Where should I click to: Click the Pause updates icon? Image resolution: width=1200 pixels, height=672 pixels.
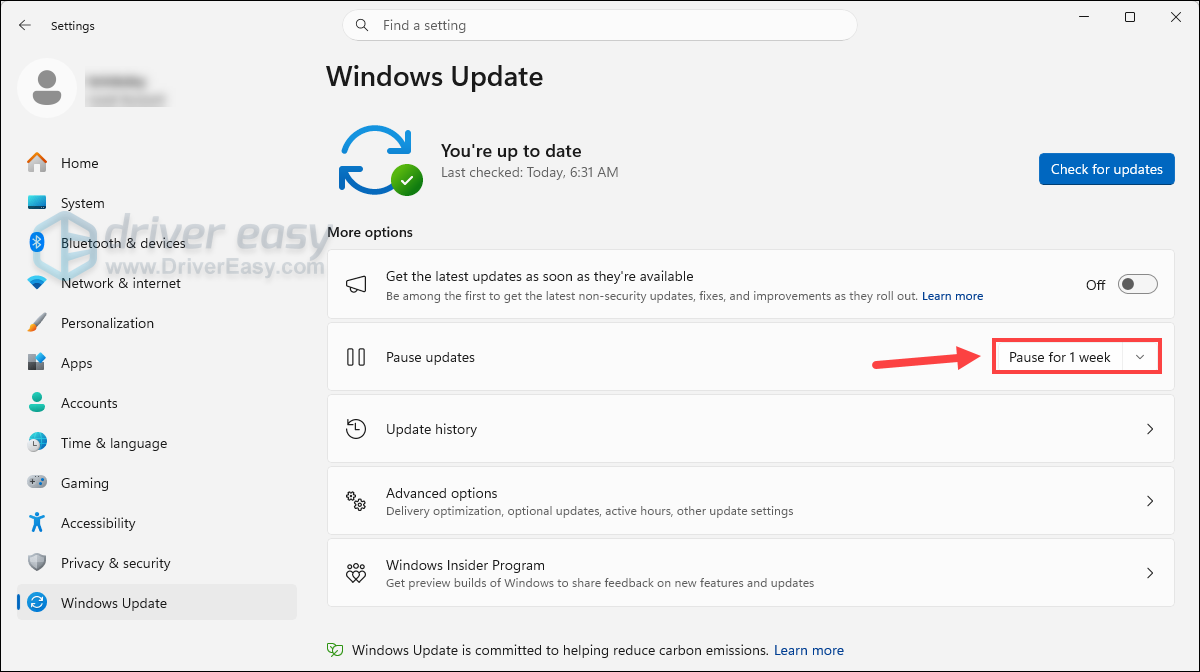pyautogui.click(x=356, y=357)
